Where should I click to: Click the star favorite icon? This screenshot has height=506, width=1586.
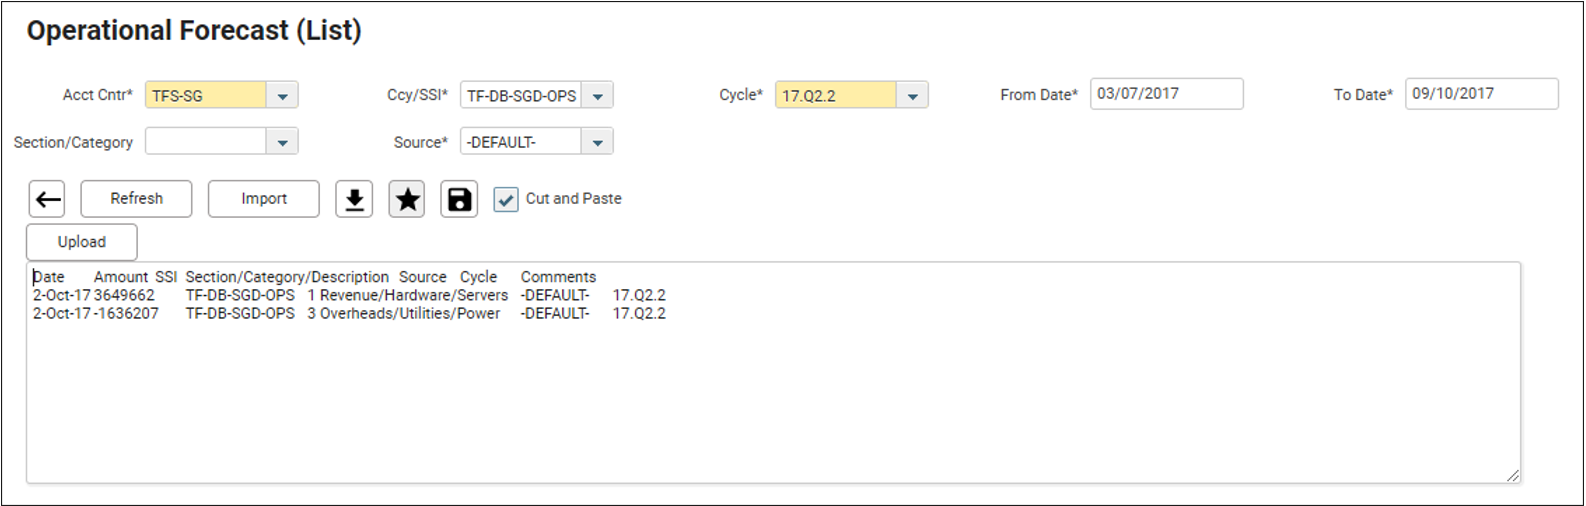point(407,199)
